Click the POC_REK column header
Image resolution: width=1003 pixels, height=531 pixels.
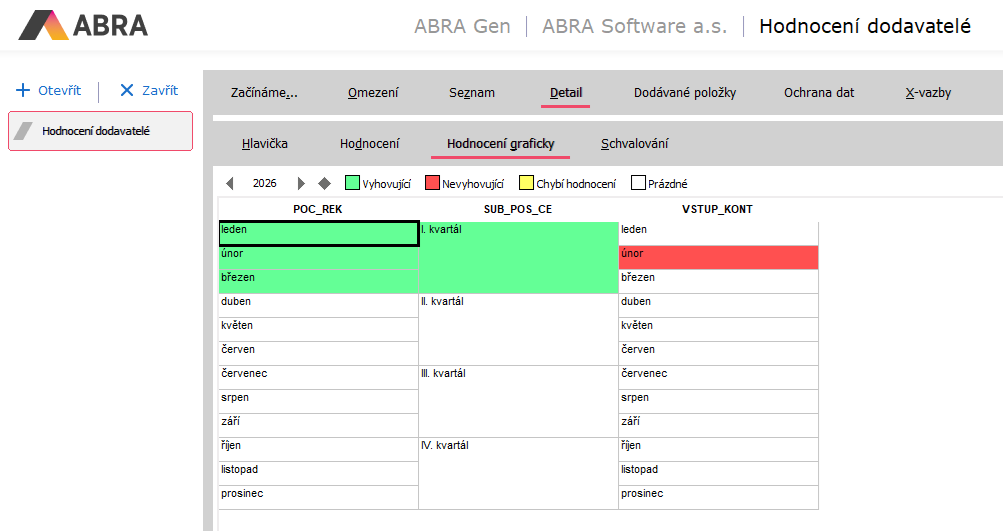coord(318,209)
